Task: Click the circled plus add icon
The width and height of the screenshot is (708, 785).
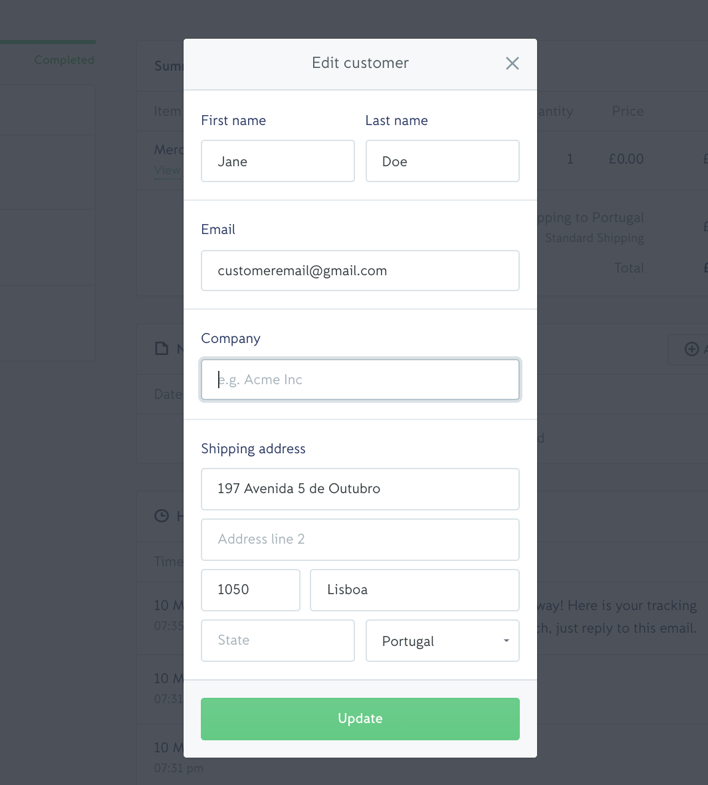Action: 691,349
